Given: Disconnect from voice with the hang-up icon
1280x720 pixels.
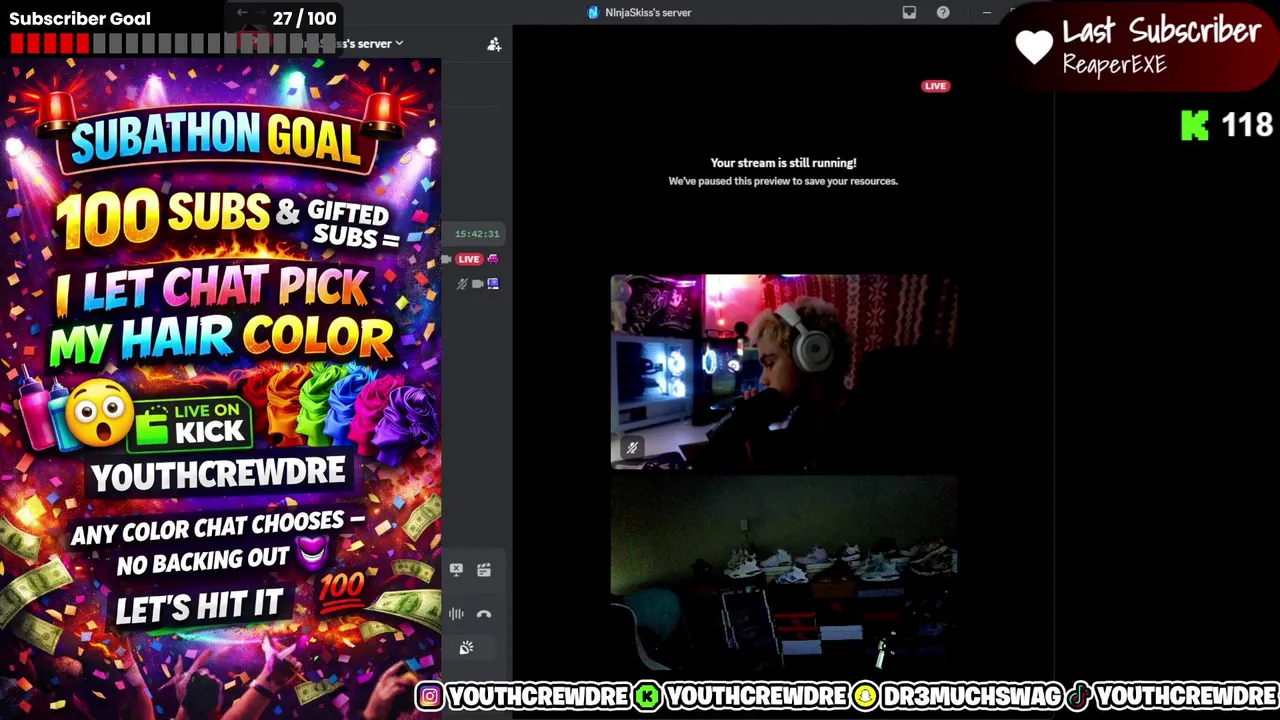Looking at the screenshot, I should [x=484, y=614].
